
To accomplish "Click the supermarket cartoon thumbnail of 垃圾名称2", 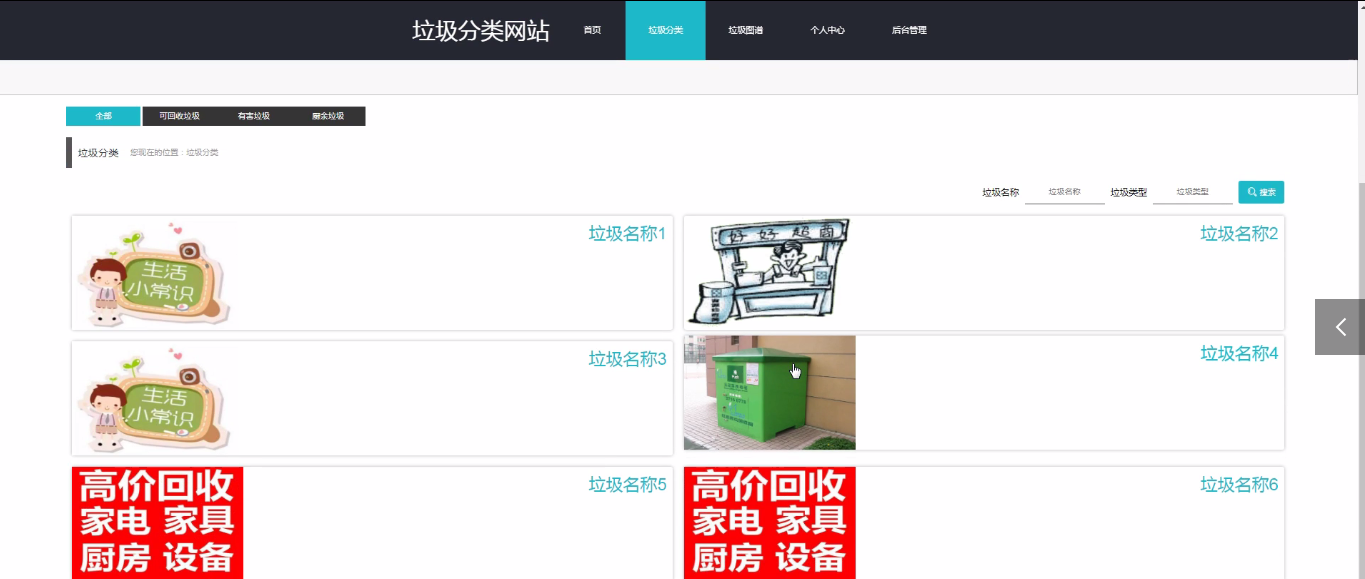I will 769,272.
